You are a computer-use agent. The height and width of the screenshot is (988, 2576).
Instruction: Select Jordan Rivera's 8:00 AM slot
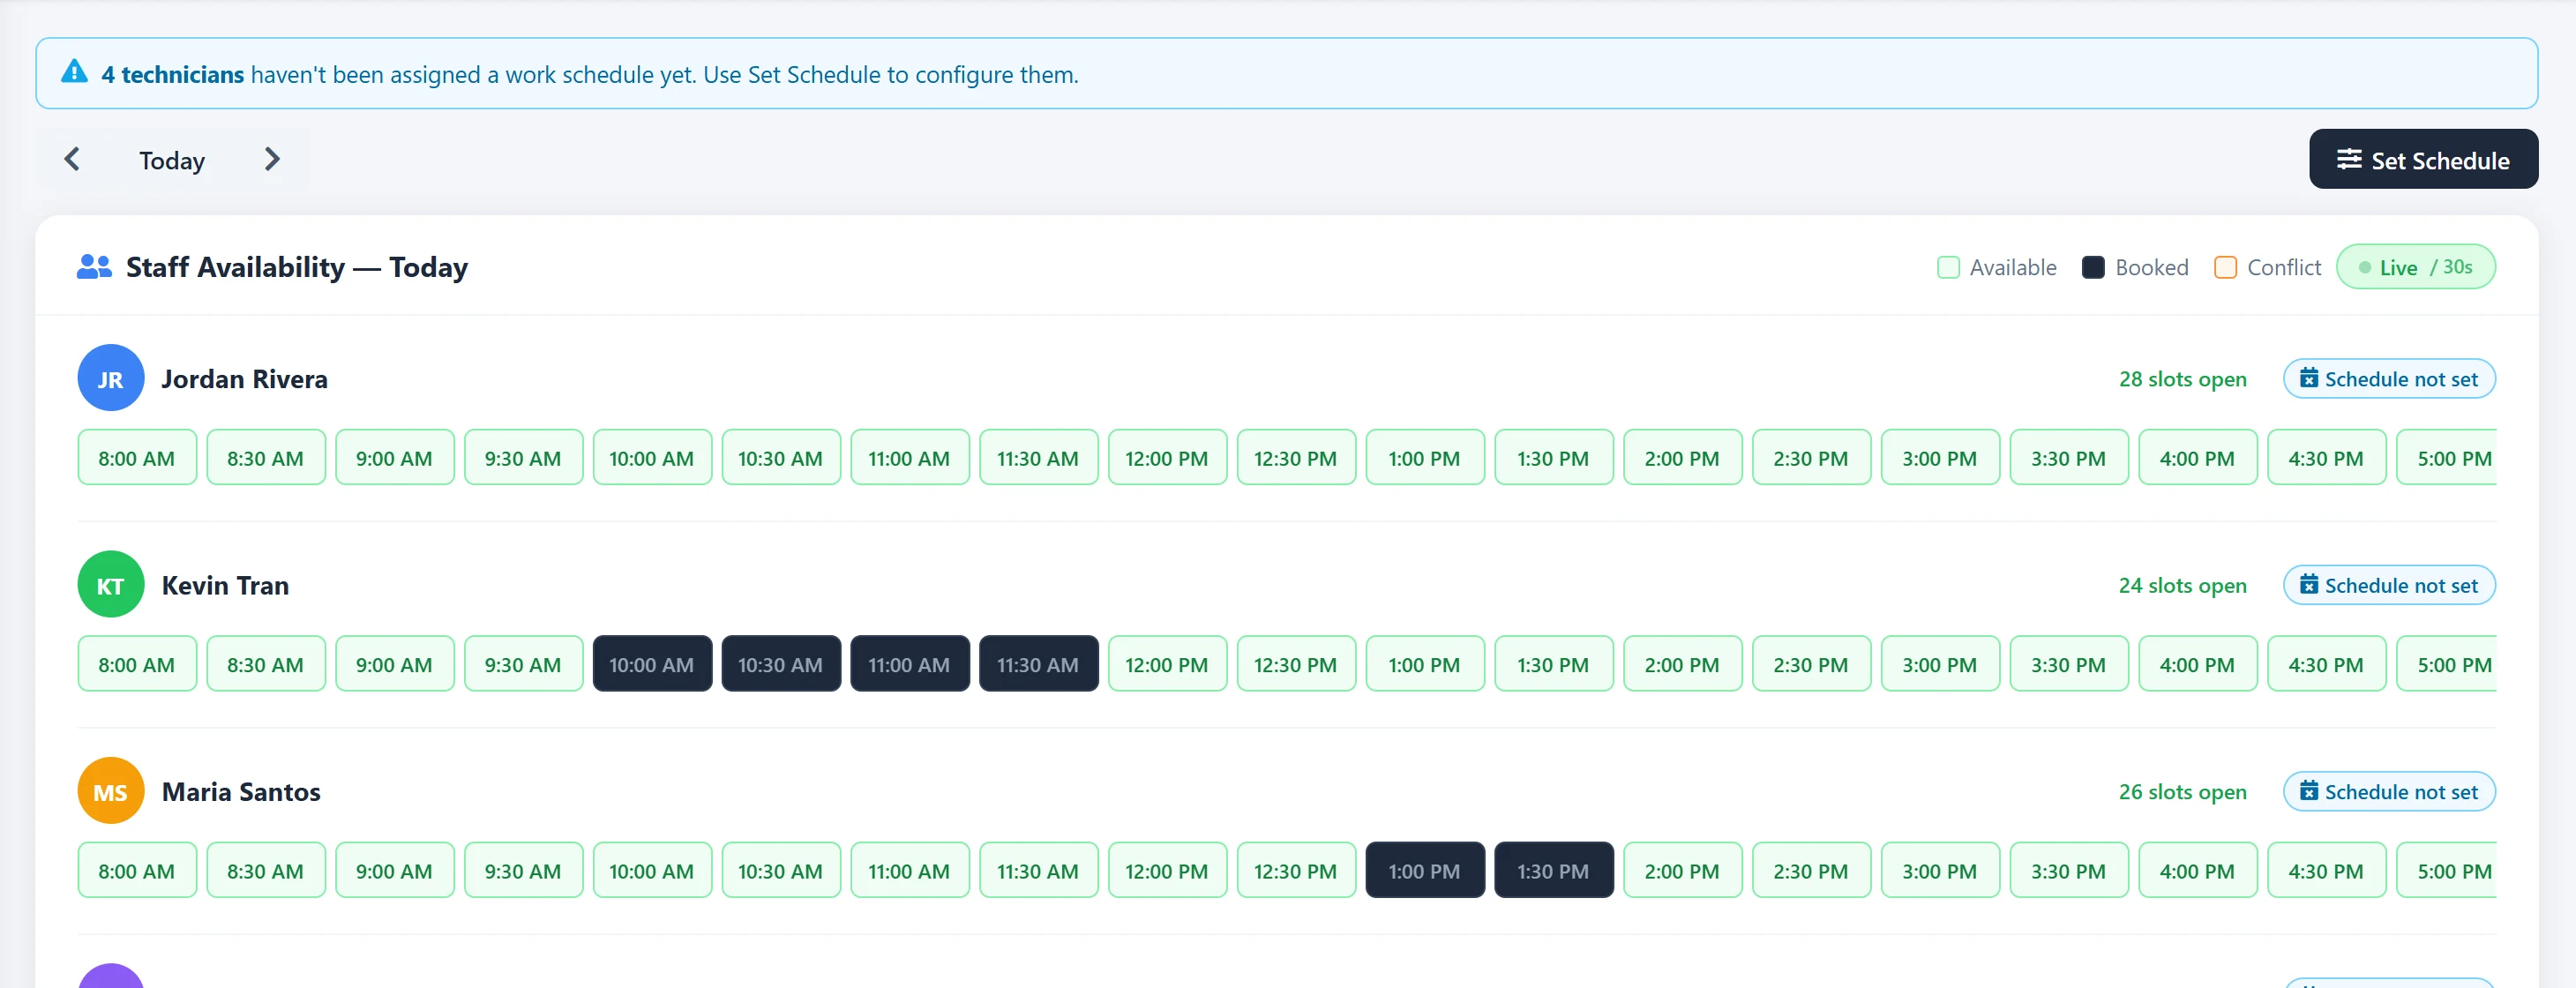(137, 458)
